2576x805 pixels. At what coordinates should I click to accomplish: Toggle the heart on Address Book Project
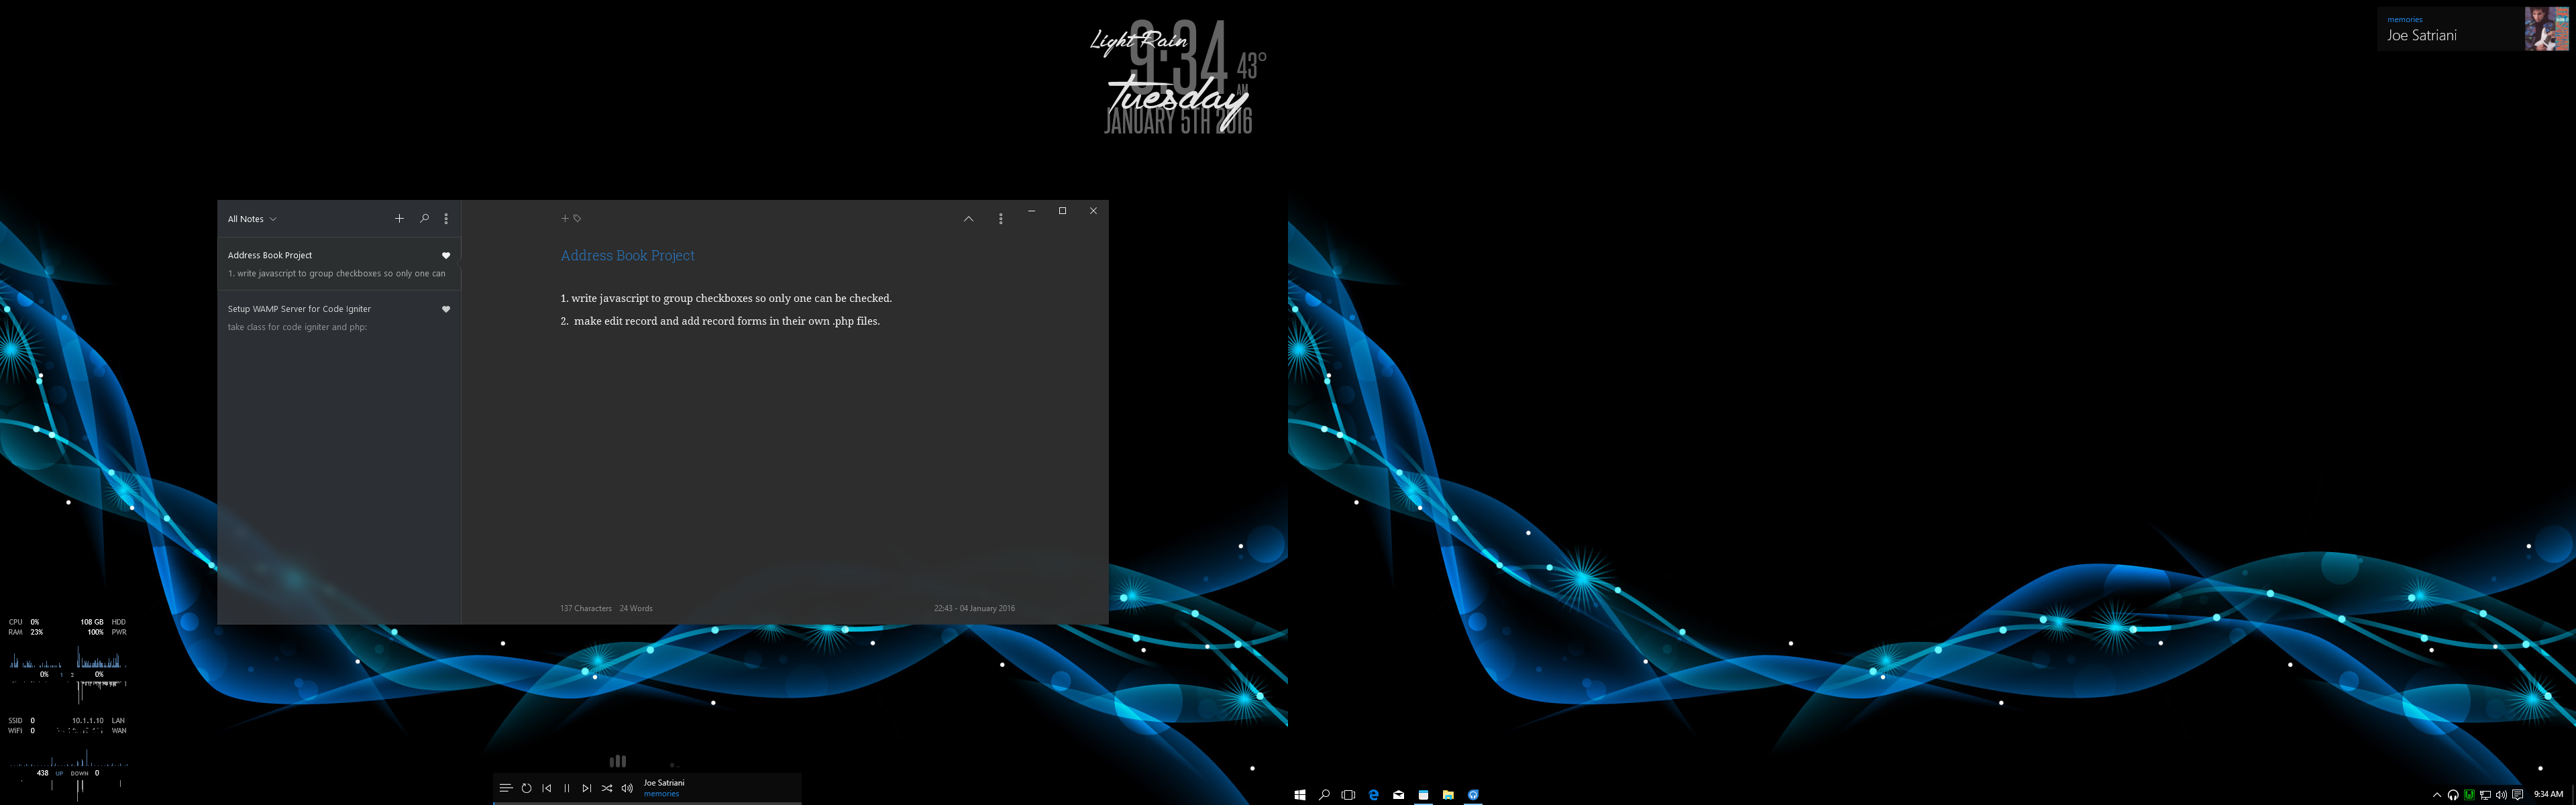click(x=446, y=255)
